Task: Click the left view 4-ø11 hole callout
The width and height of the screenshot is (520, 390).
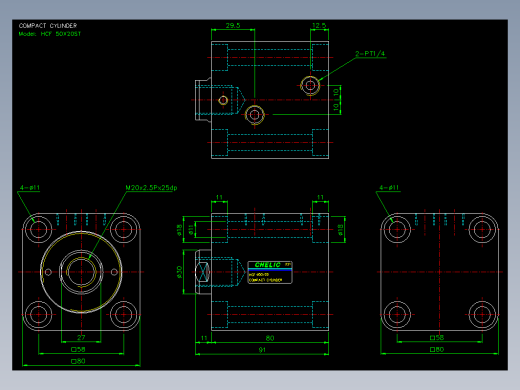Action: [30, 188]
